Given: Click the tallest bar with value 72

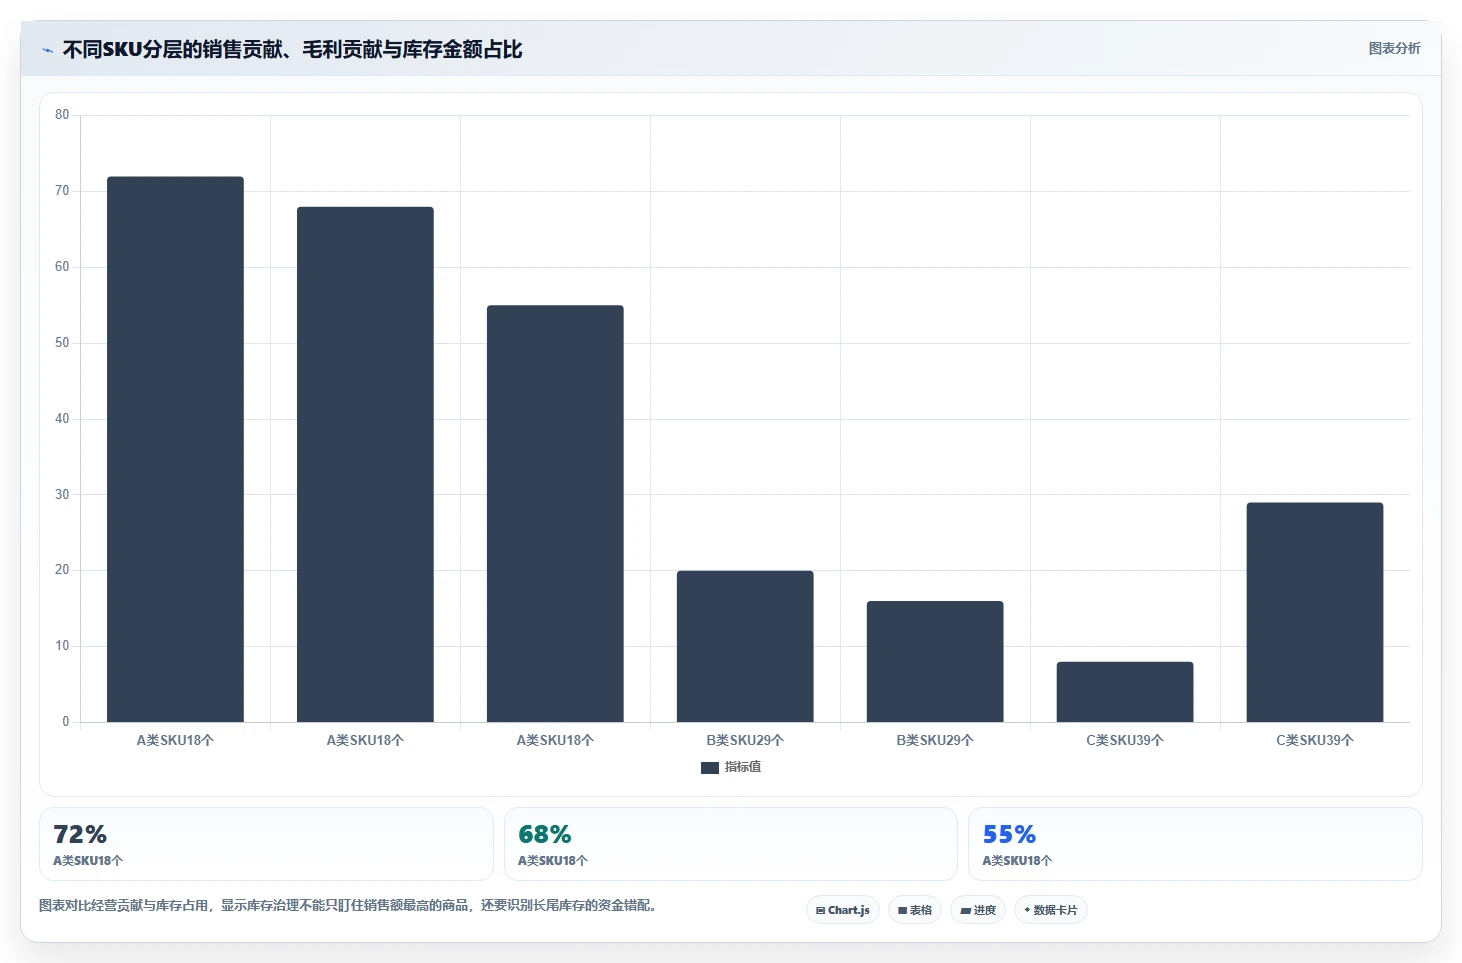Looking at the screenshot, I should tap(175, 449).
